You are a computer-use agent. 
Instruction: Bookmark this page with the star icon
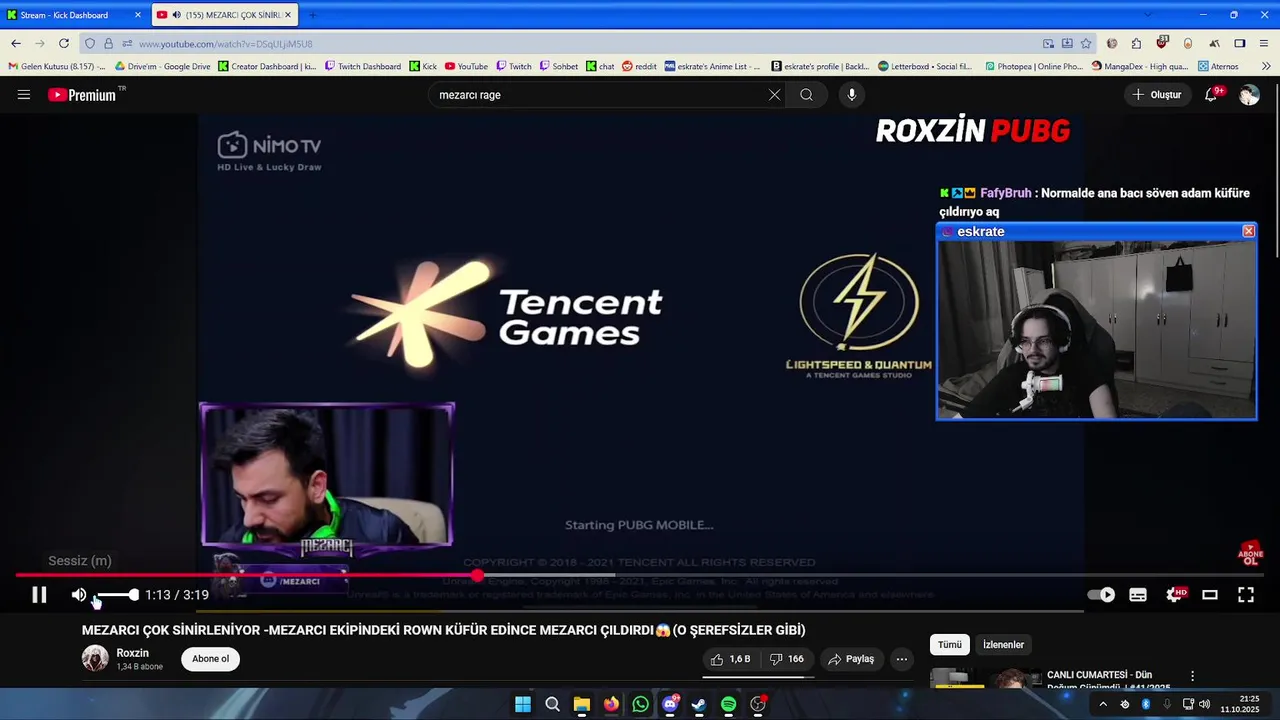[x=1086, y=44]
